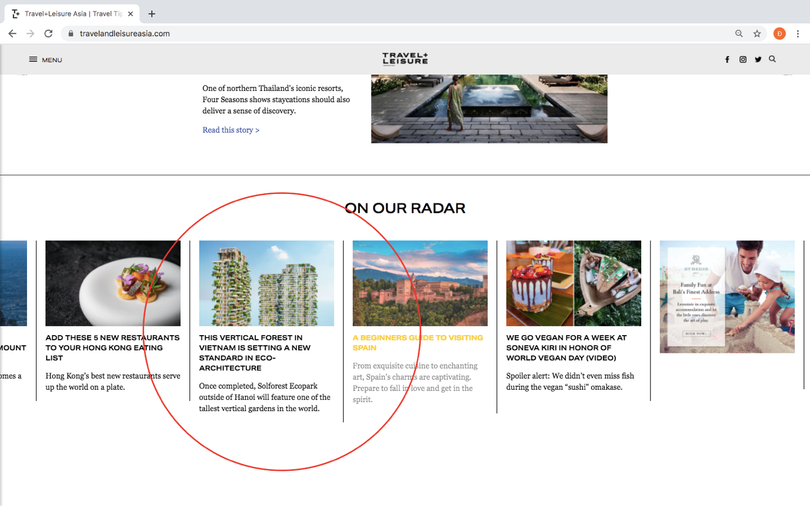Open the hamburger MENU button
The width and height of the screenshot is (810, 506).
coord(45,60)
